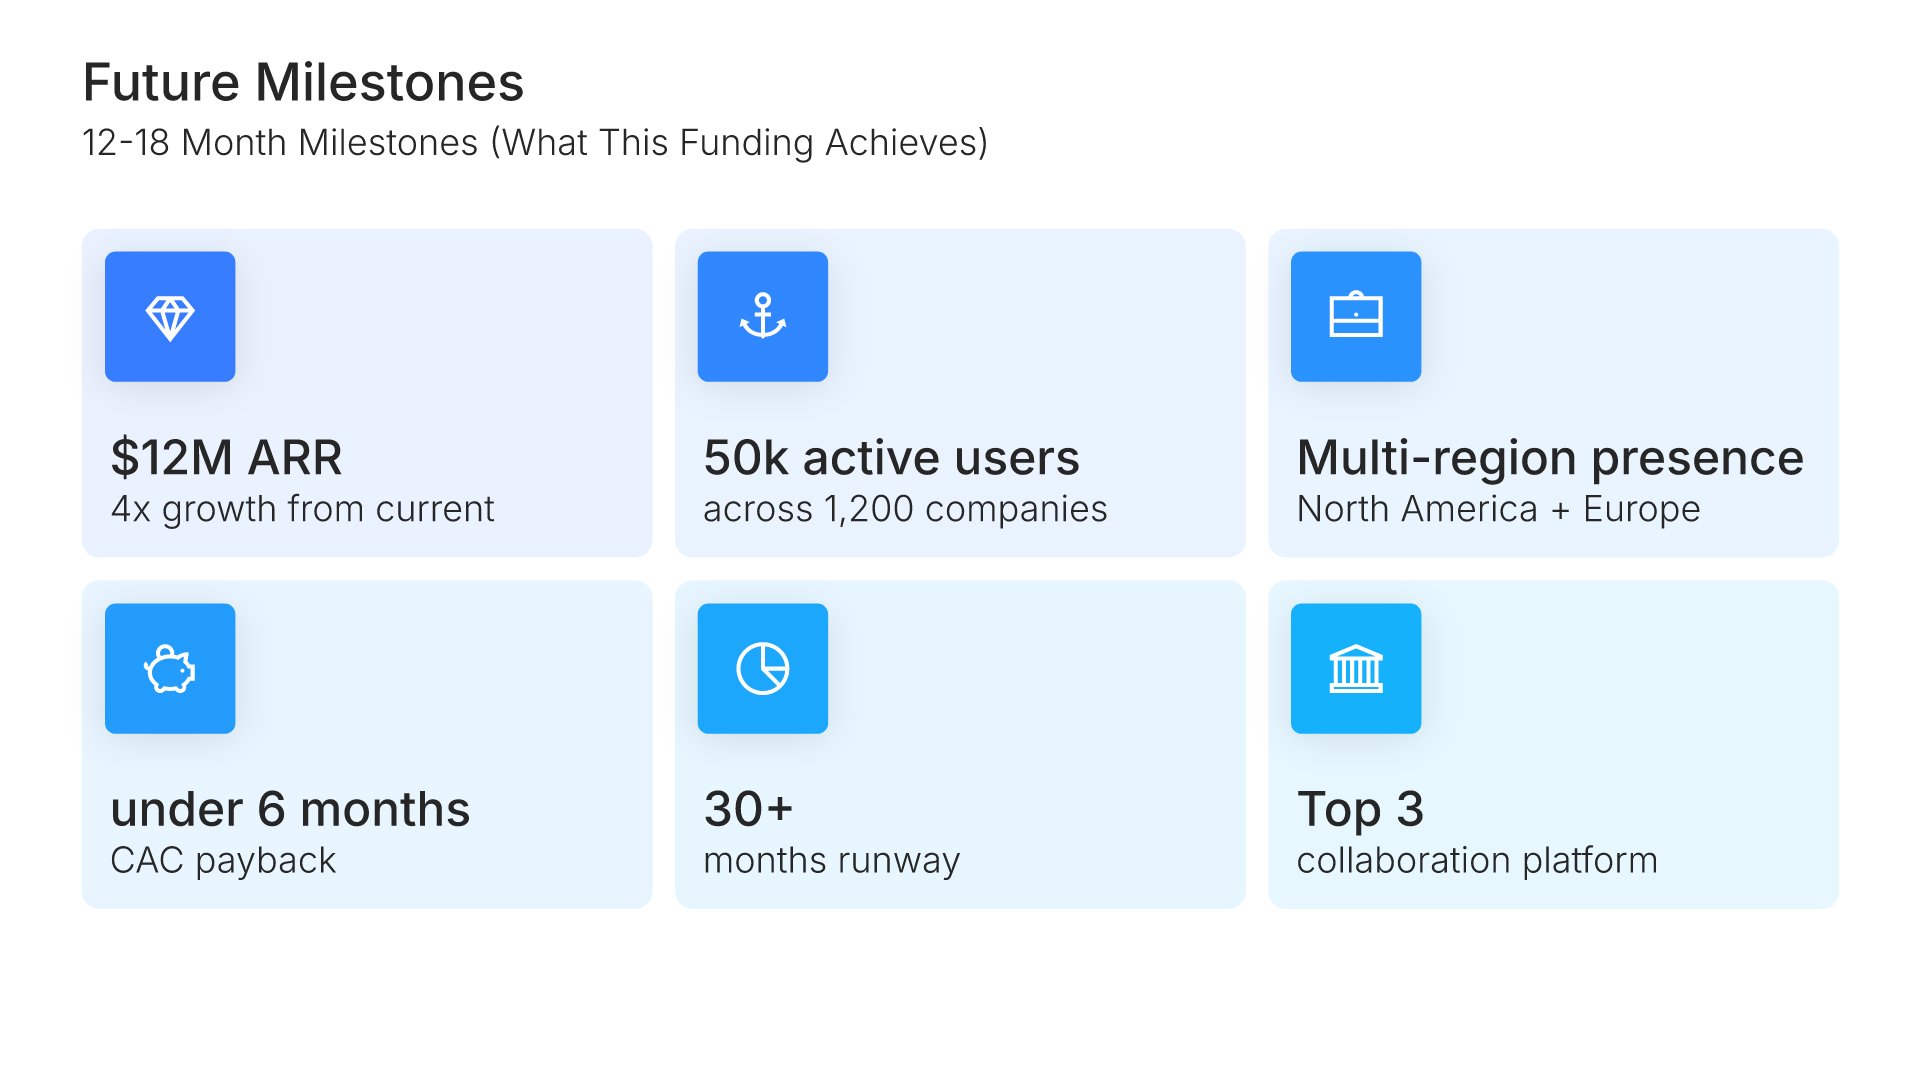Click the piggy bank icon
This screenshot has width=1920, height=1080.
coord(170,669)
